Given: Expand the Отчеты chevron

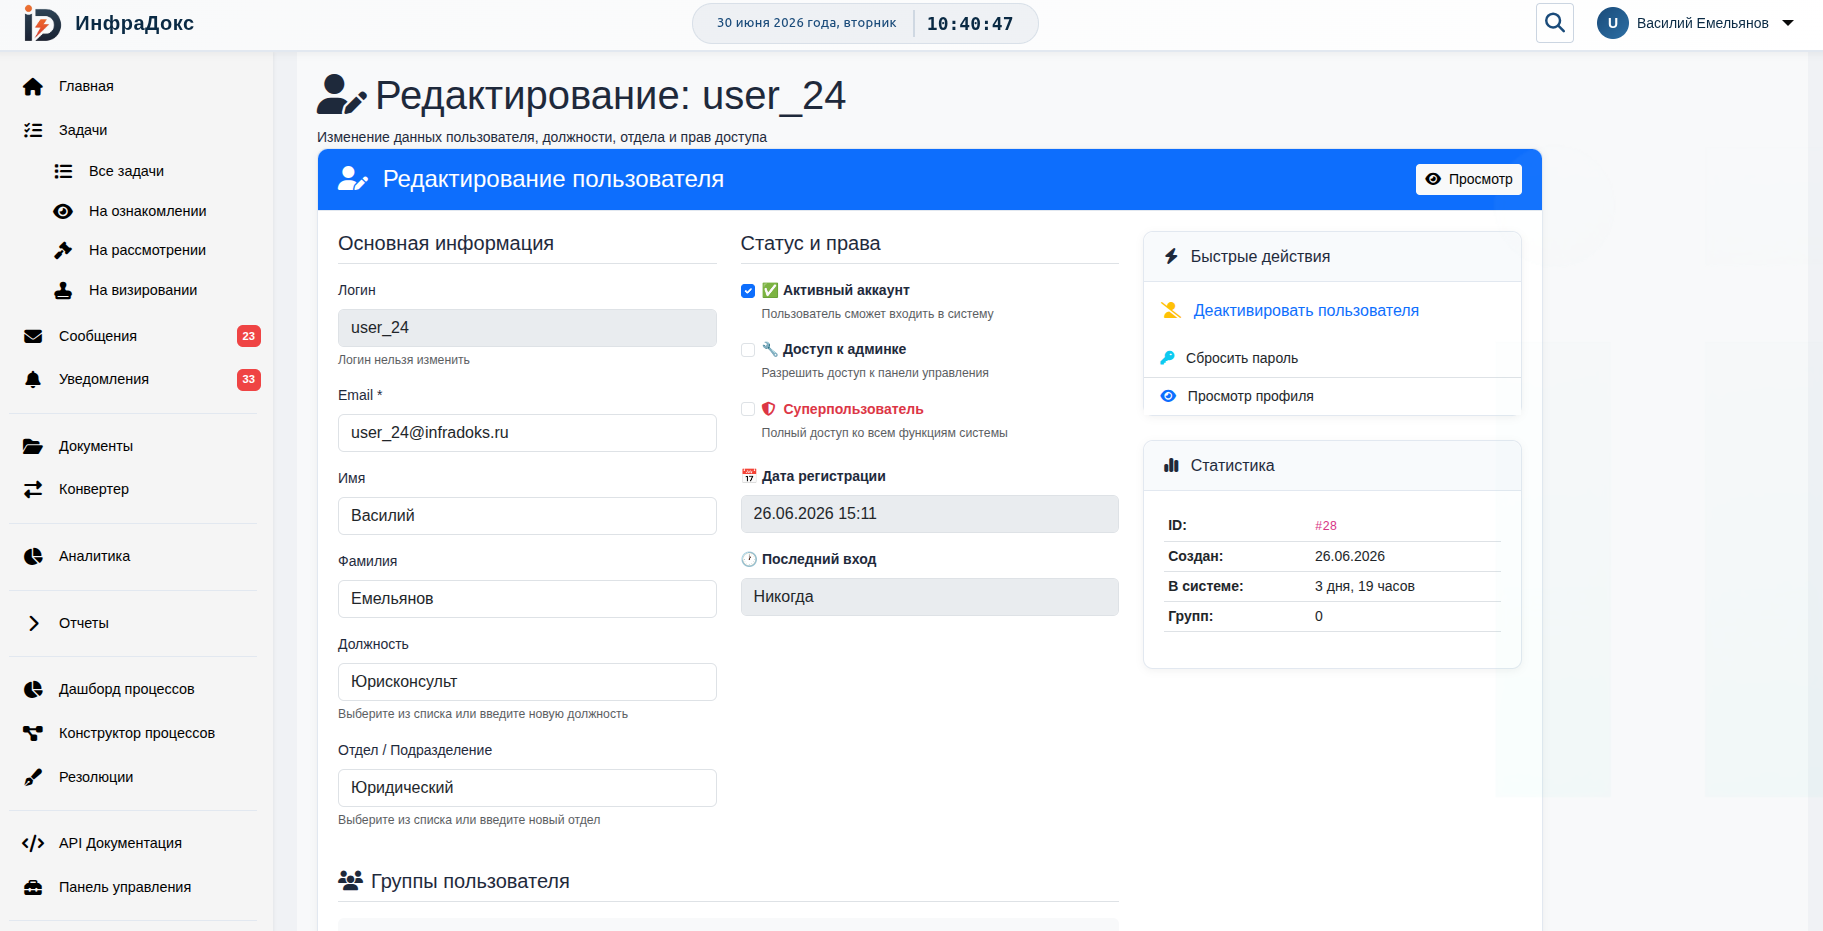Looking at the screenshot, I should [x=34, y=623].
